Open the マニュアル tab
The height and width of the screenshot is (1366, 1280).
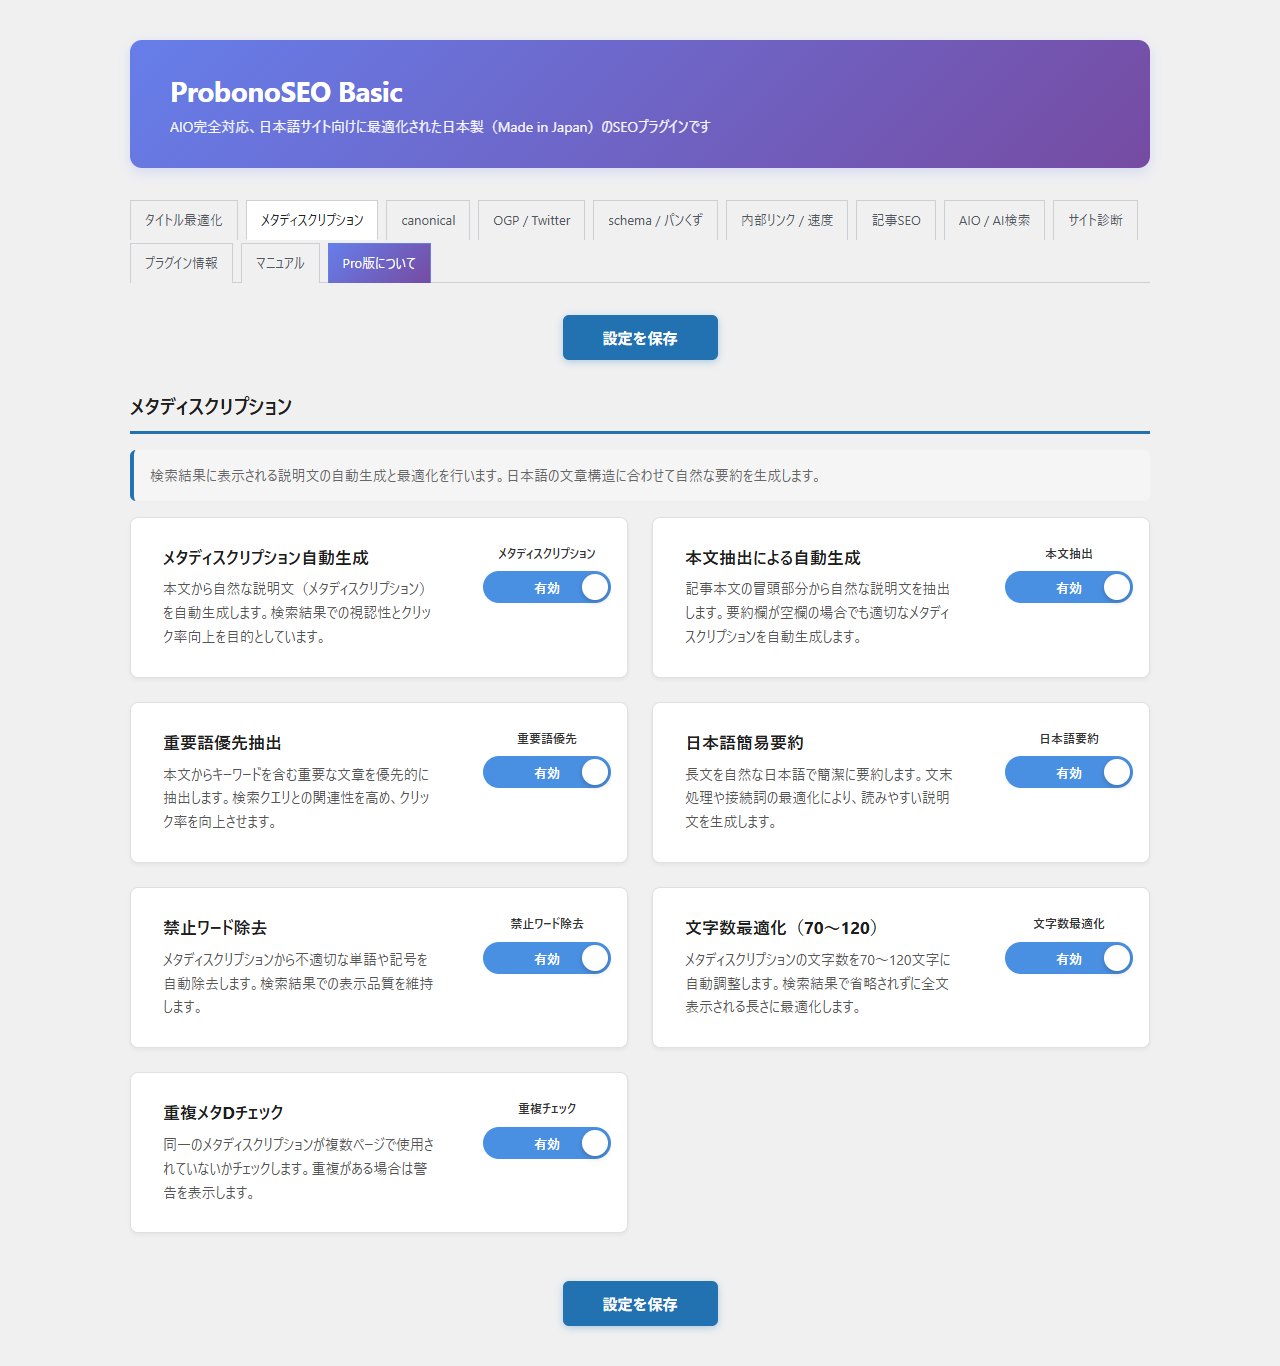click(x=280, y=263)
